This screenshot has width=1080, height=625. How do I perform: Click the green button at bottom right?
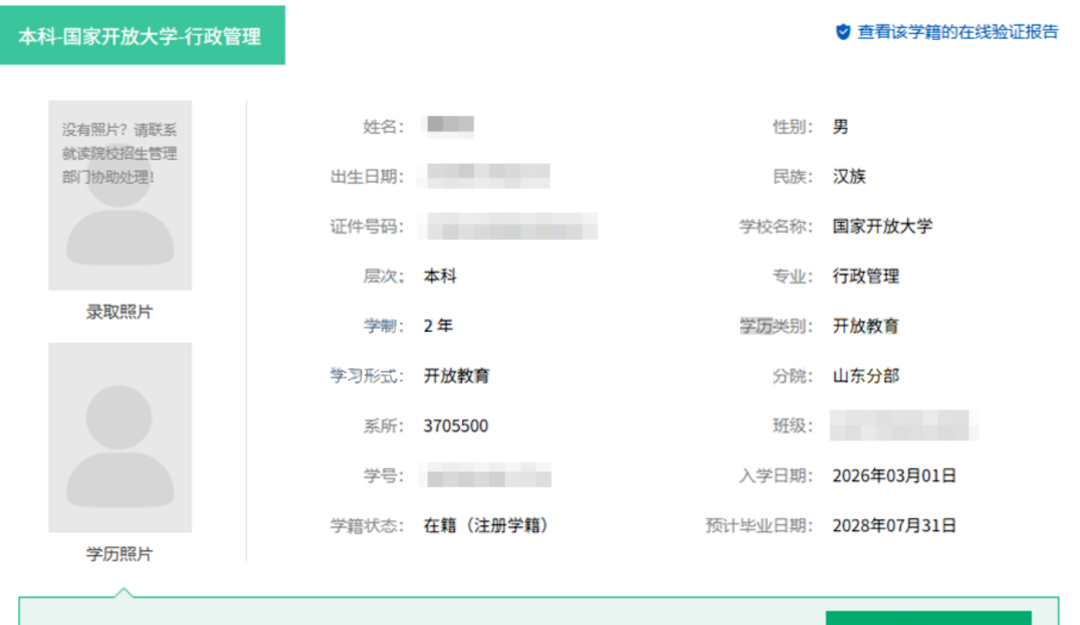point(928,617)
